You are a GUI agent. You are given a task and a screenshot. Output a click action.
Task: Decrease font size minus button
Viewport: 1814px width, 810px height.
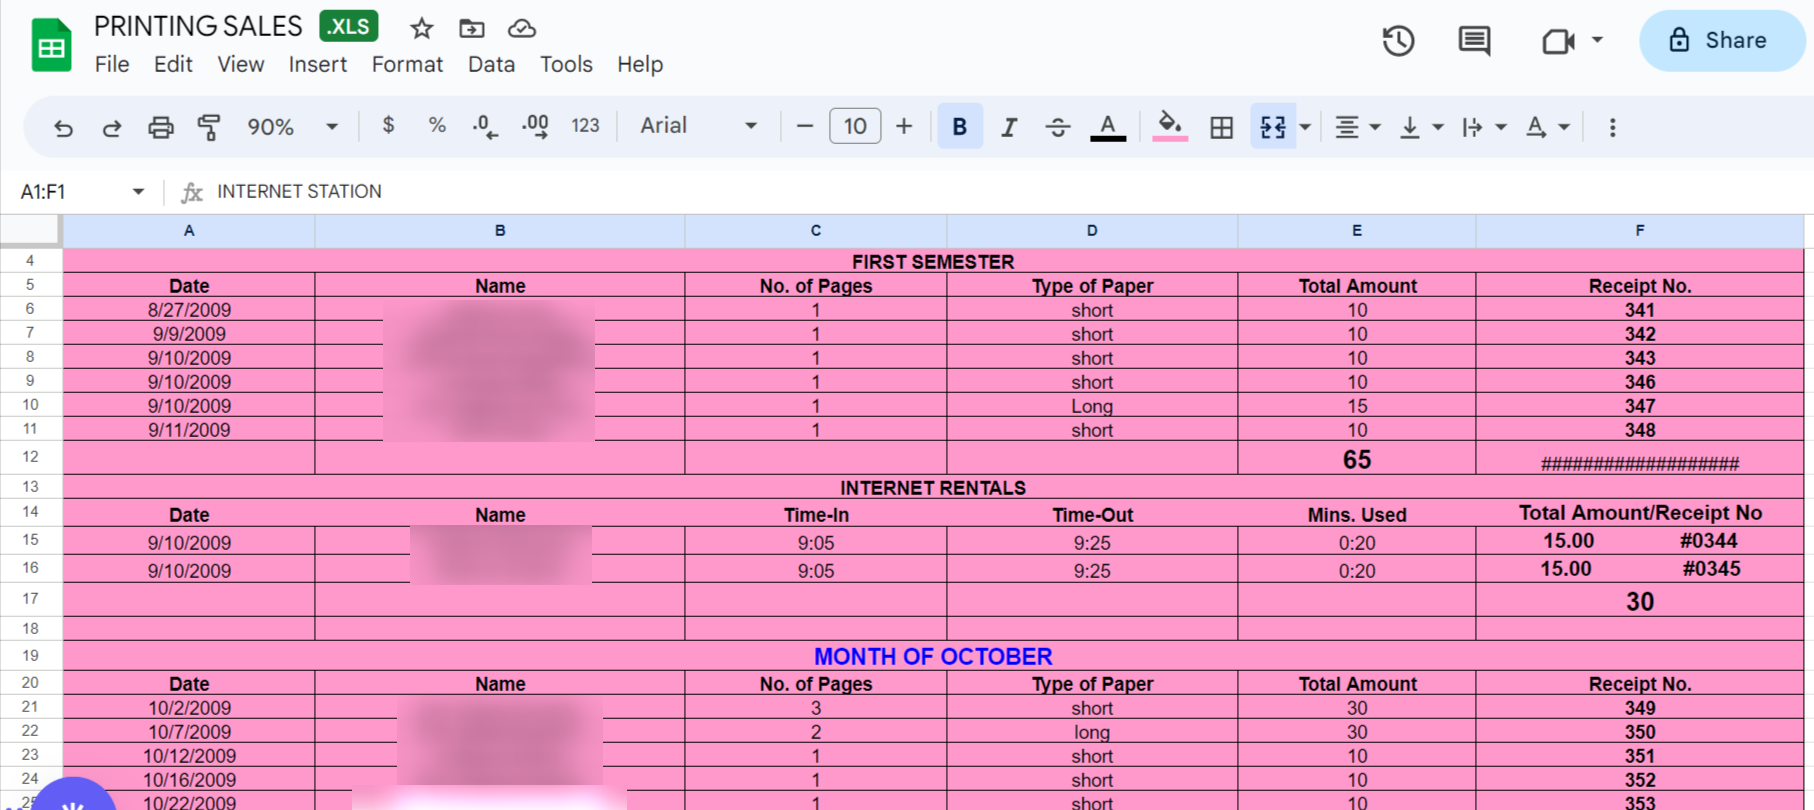805,126
